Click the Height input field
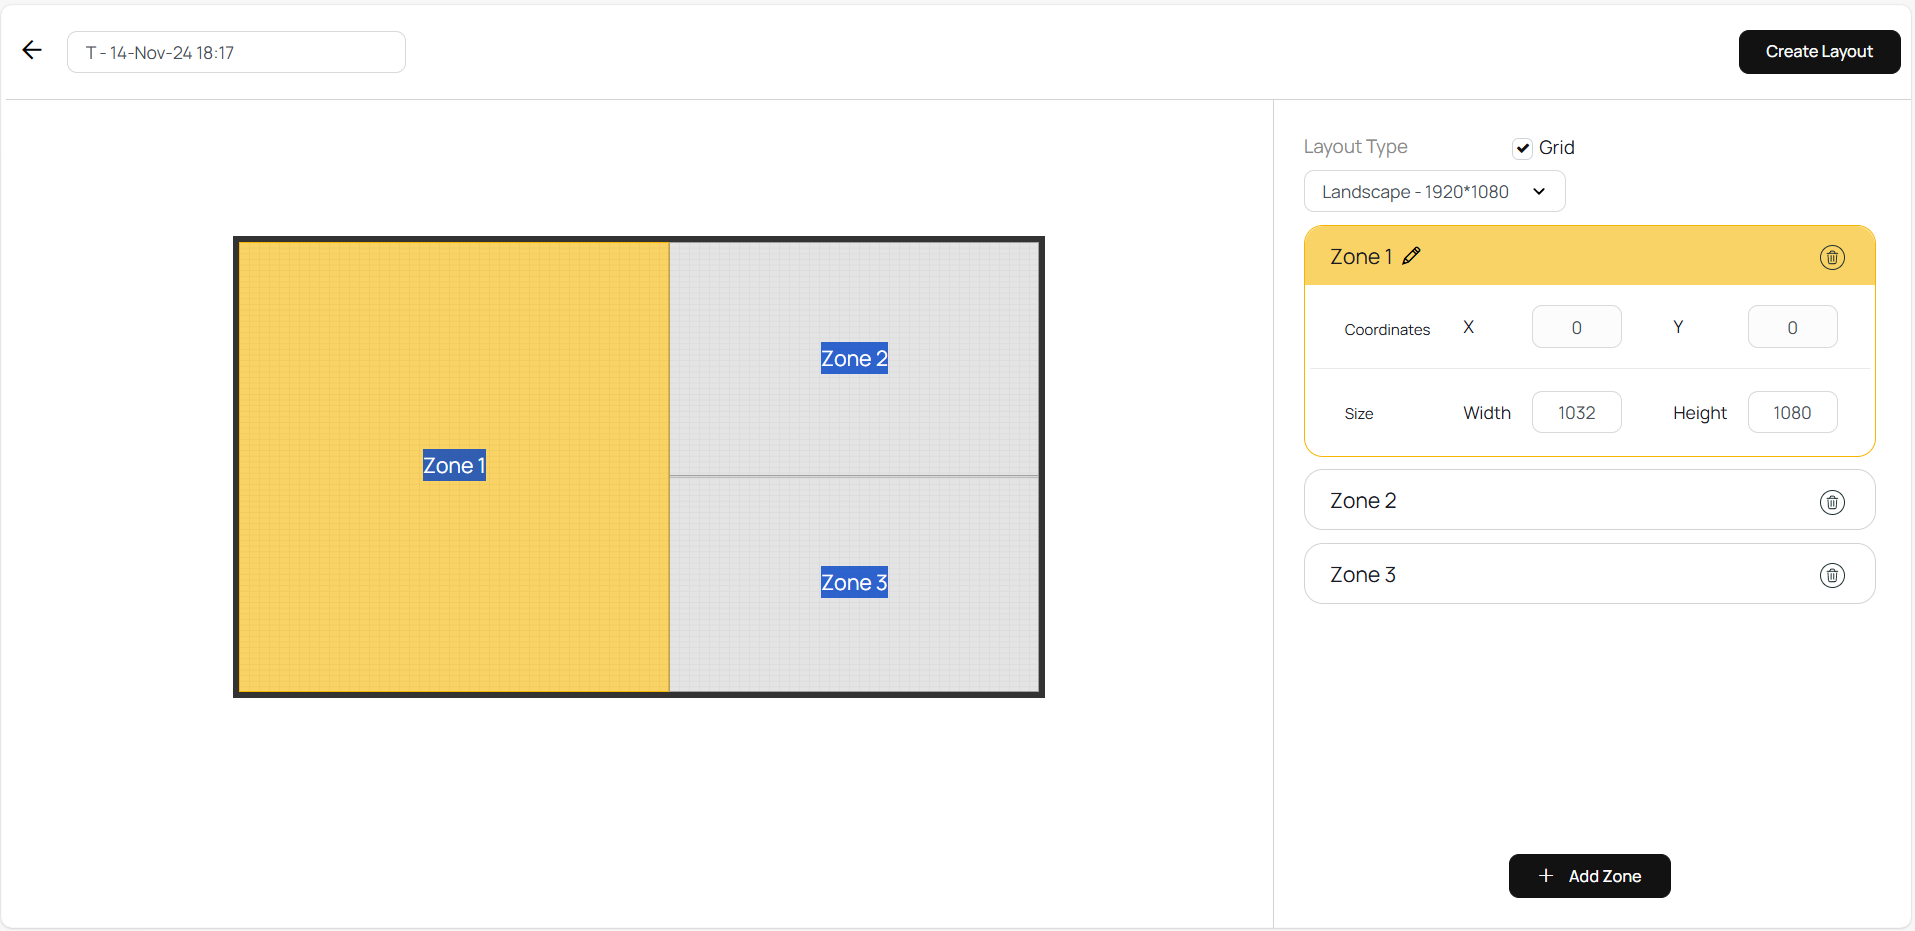Image resolution: width=1915 pixels, height=931 pixels. tap(1792, 413)
